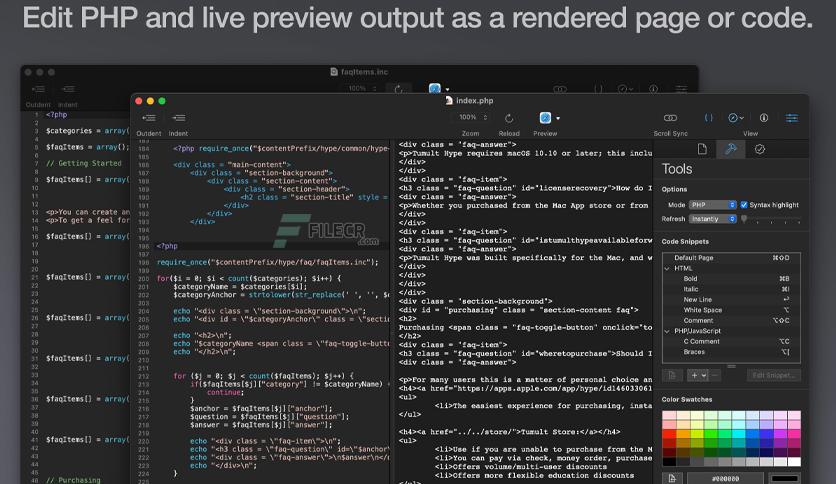This screenshot has width=836, height=484.
Task: Select the C Comment snippet
Action: (731, 341)
